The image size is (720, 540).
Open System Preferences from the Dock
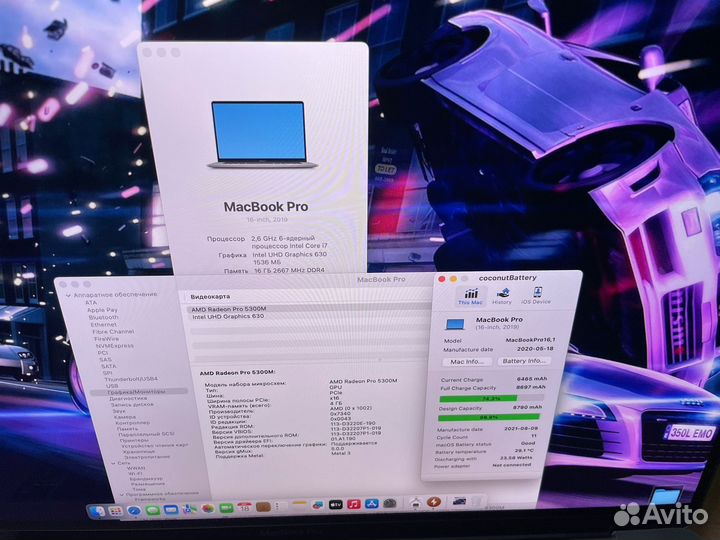coord(390,503)
